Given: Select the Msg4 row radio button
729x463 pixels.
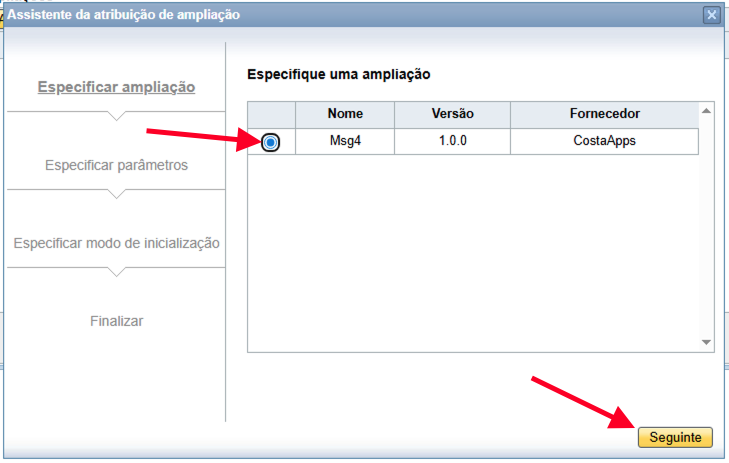Looking at the screenshot, I should point(271,142).
